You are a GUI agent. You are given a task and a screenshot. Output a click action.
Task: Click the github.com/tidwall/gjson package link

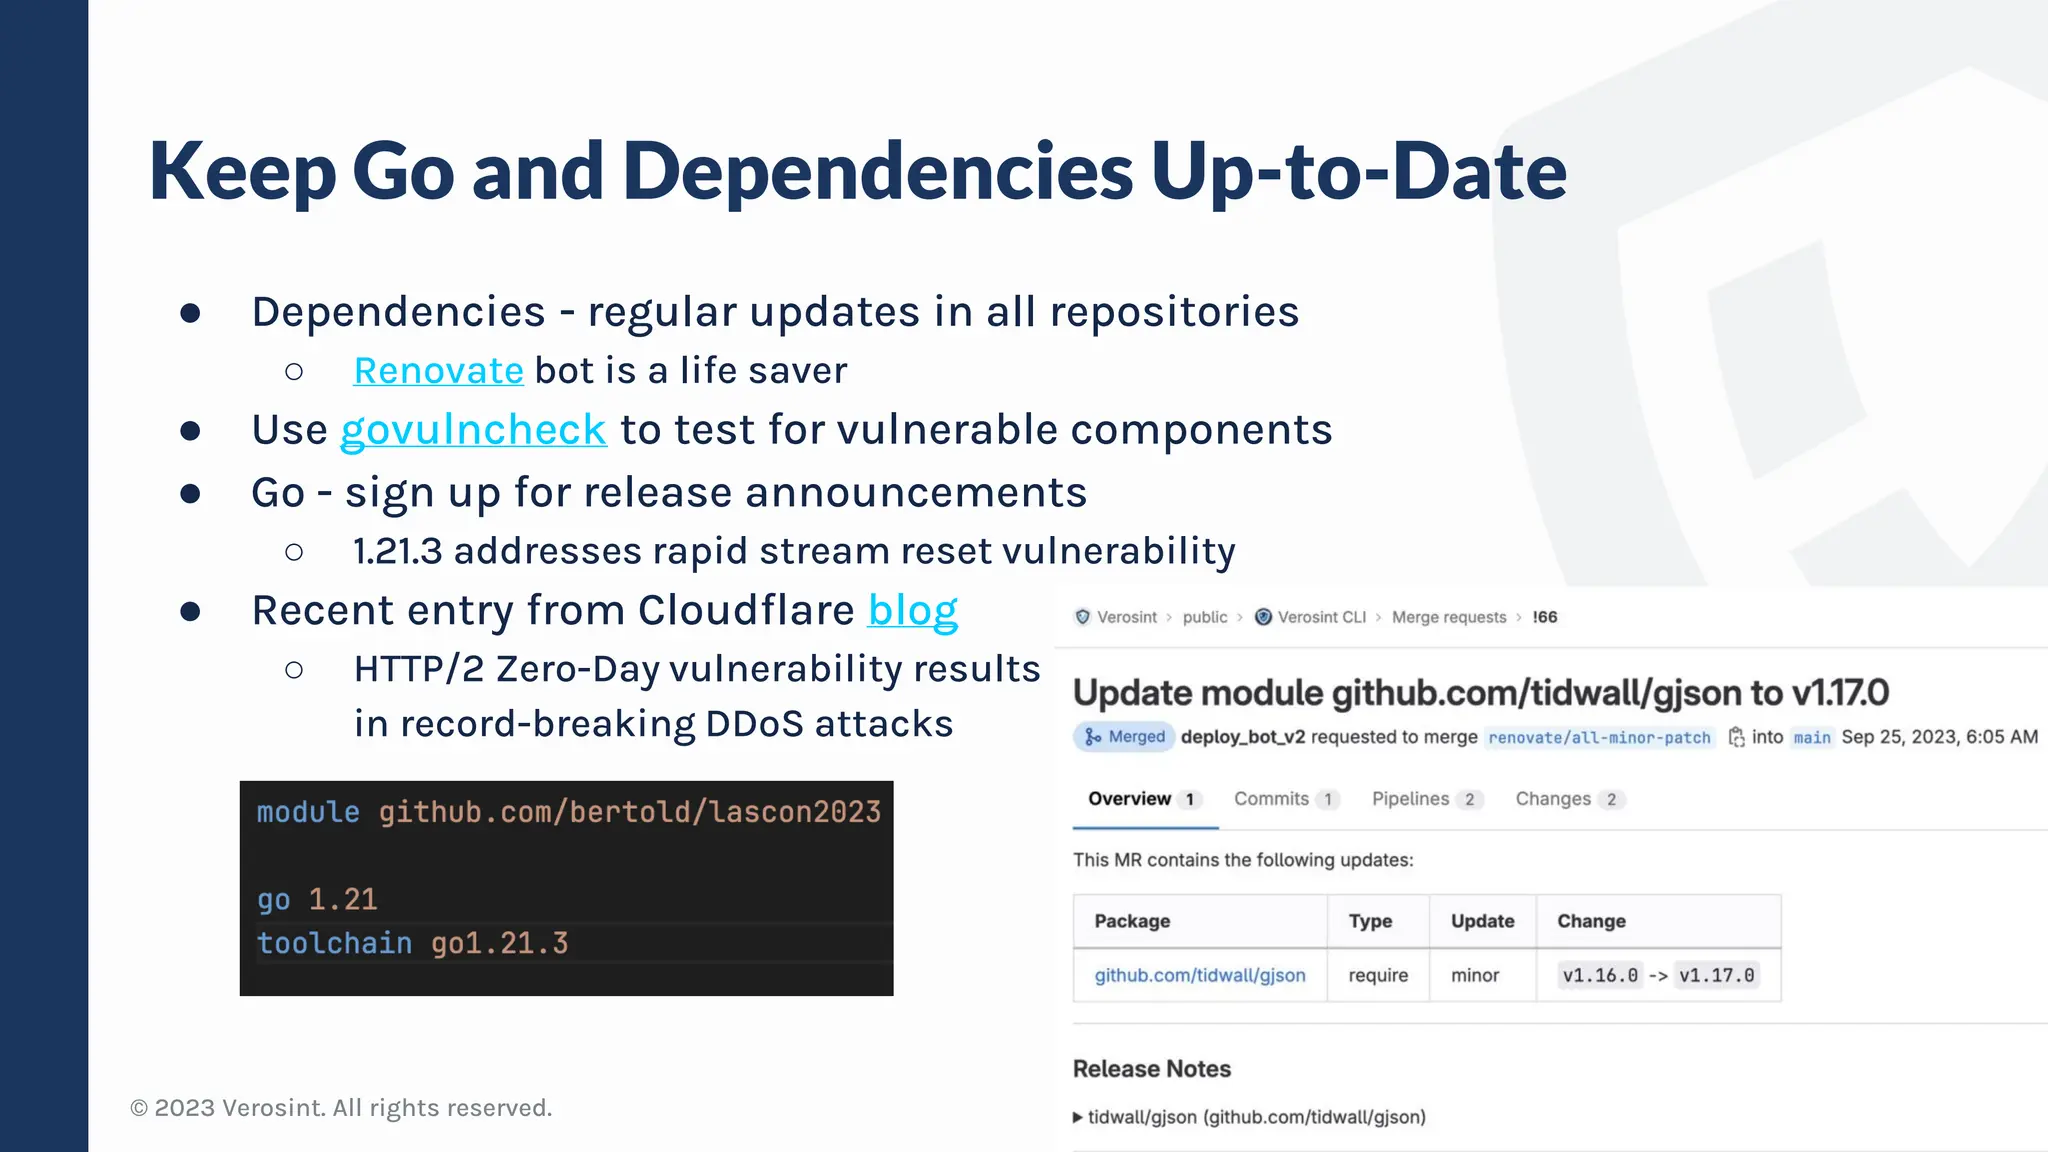[x=1199, y=975]
